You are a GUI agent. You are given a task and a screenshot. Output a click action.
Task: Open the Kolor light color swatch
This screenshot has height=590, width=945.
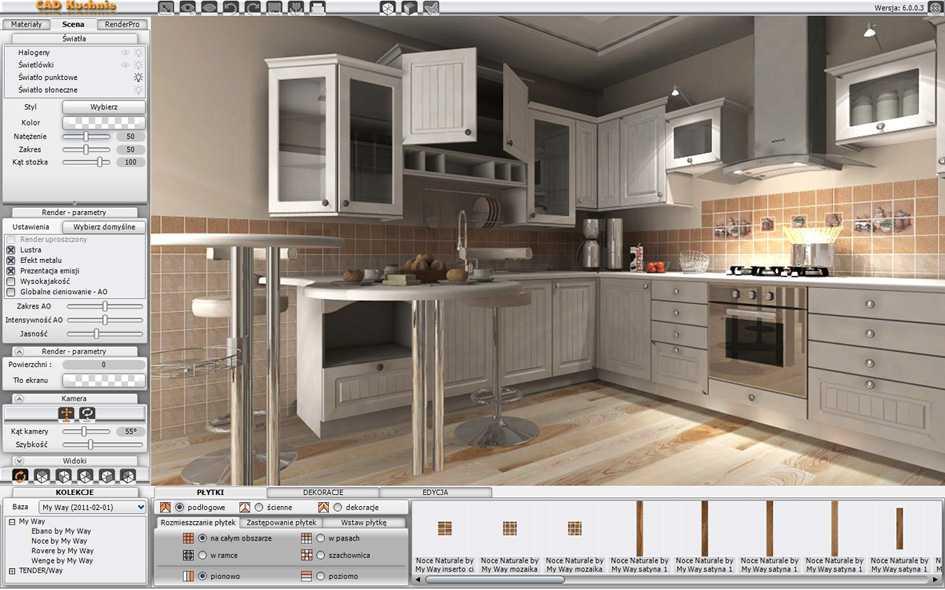104,122
